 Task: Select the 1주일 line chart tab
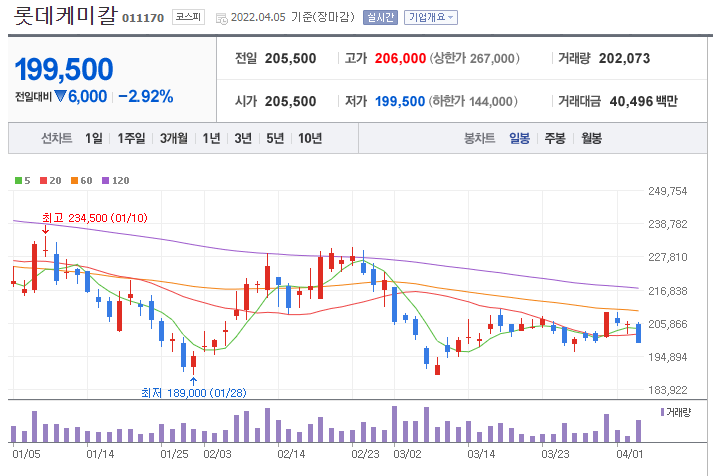pos(131,138)
